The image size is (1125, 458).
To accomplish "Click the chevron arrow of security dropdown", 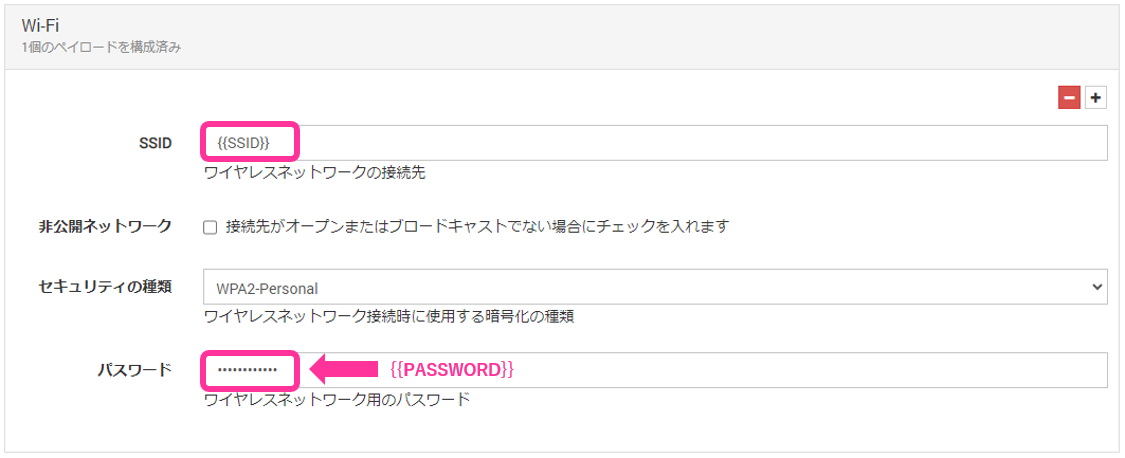I will pyautogui.click(x=1097, y=287).
